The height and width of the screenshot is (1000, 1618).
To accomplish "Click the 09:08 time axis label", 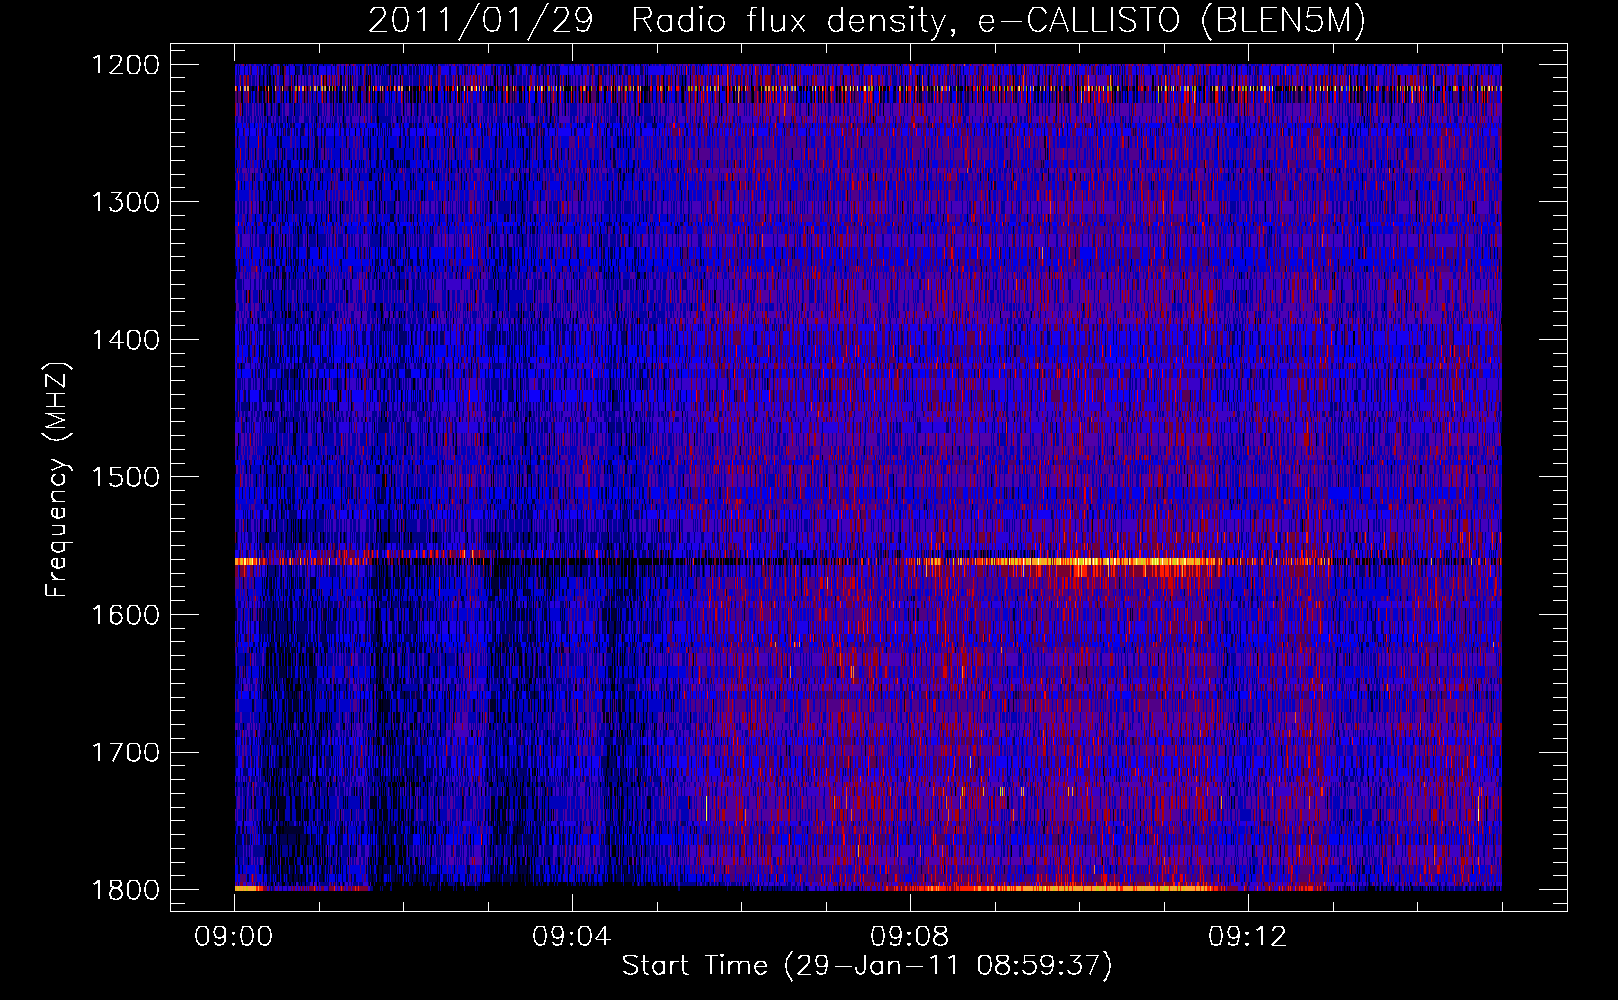I will pyautogui.click(x=910, y=937).
